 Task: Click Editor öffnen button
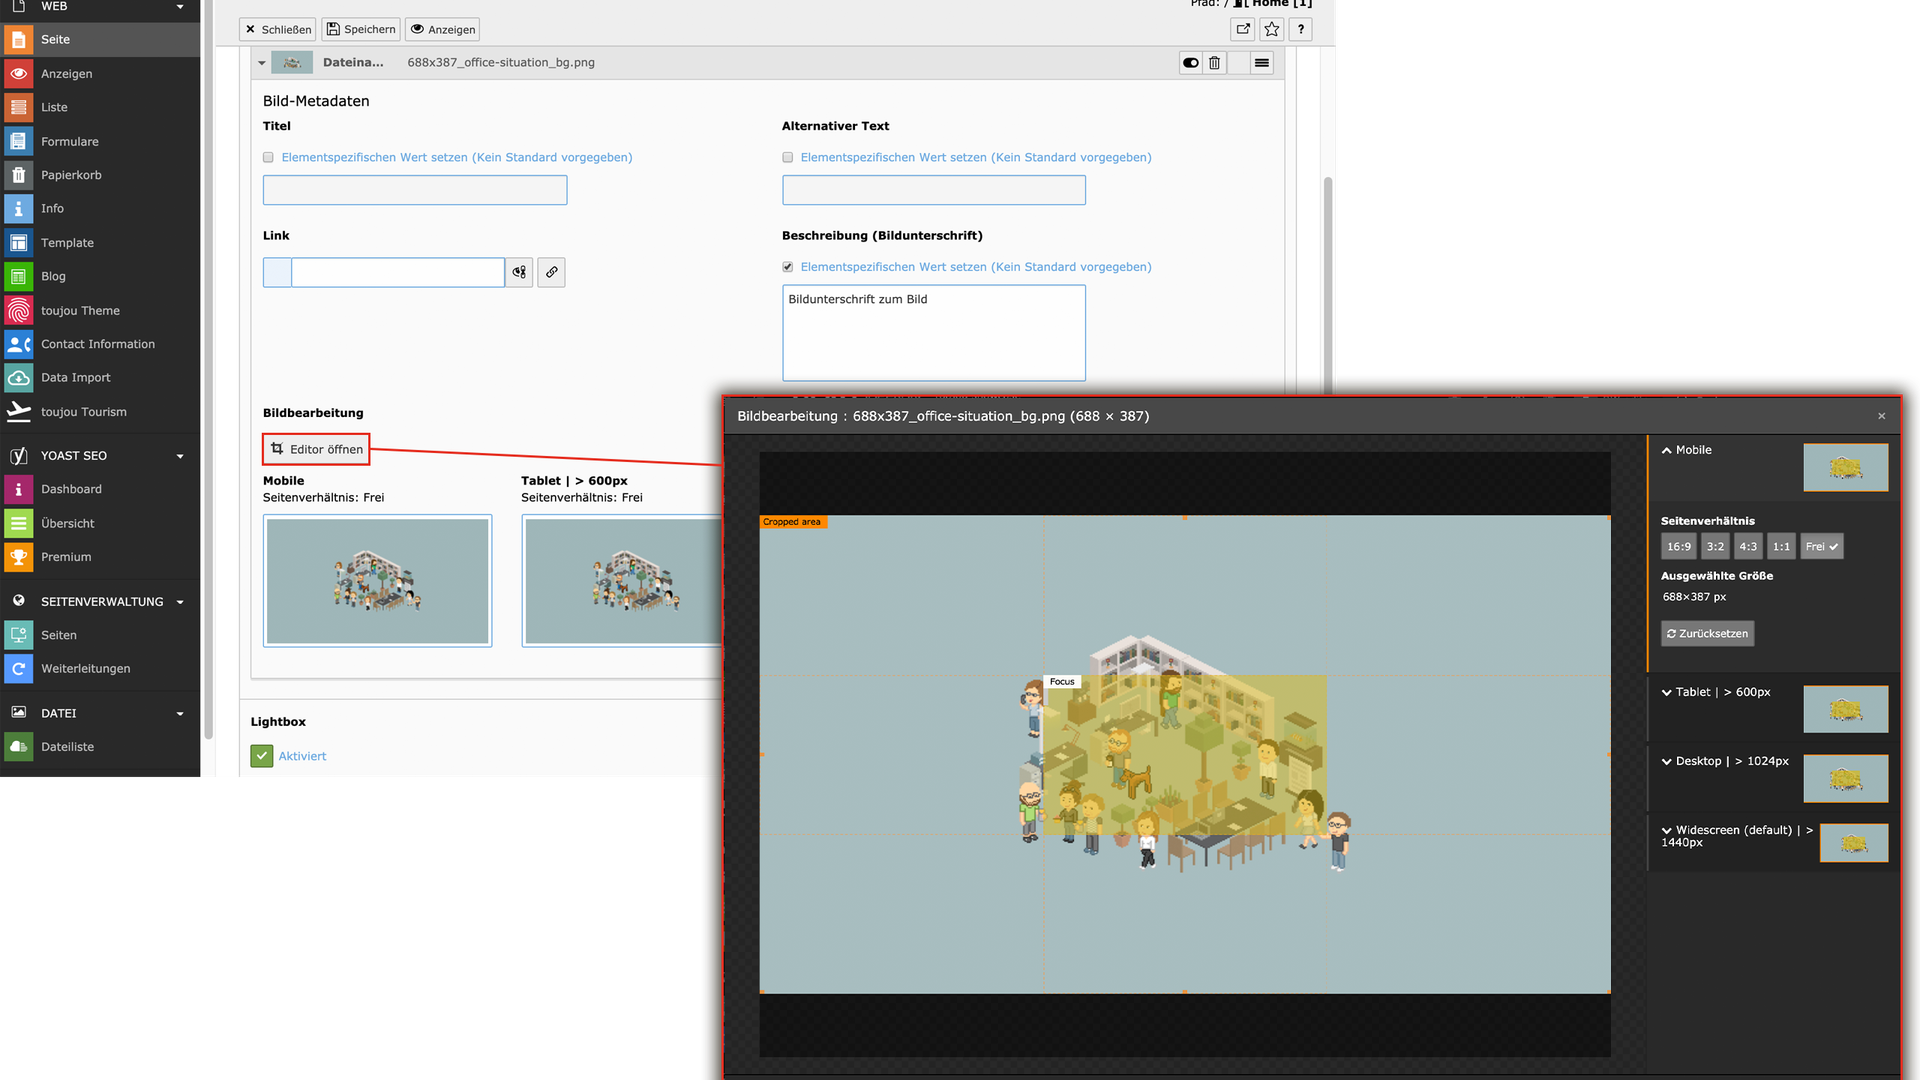click(316, 449)
